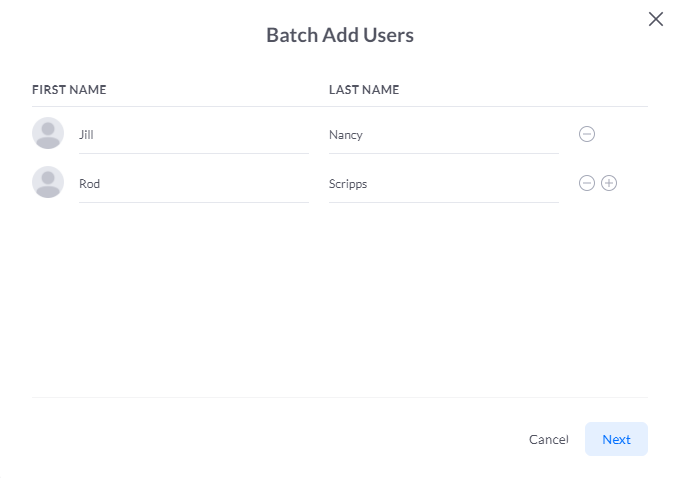Click the LAST NAME column header
Viewport: 679px width, 478px height.
pos(364,90)
